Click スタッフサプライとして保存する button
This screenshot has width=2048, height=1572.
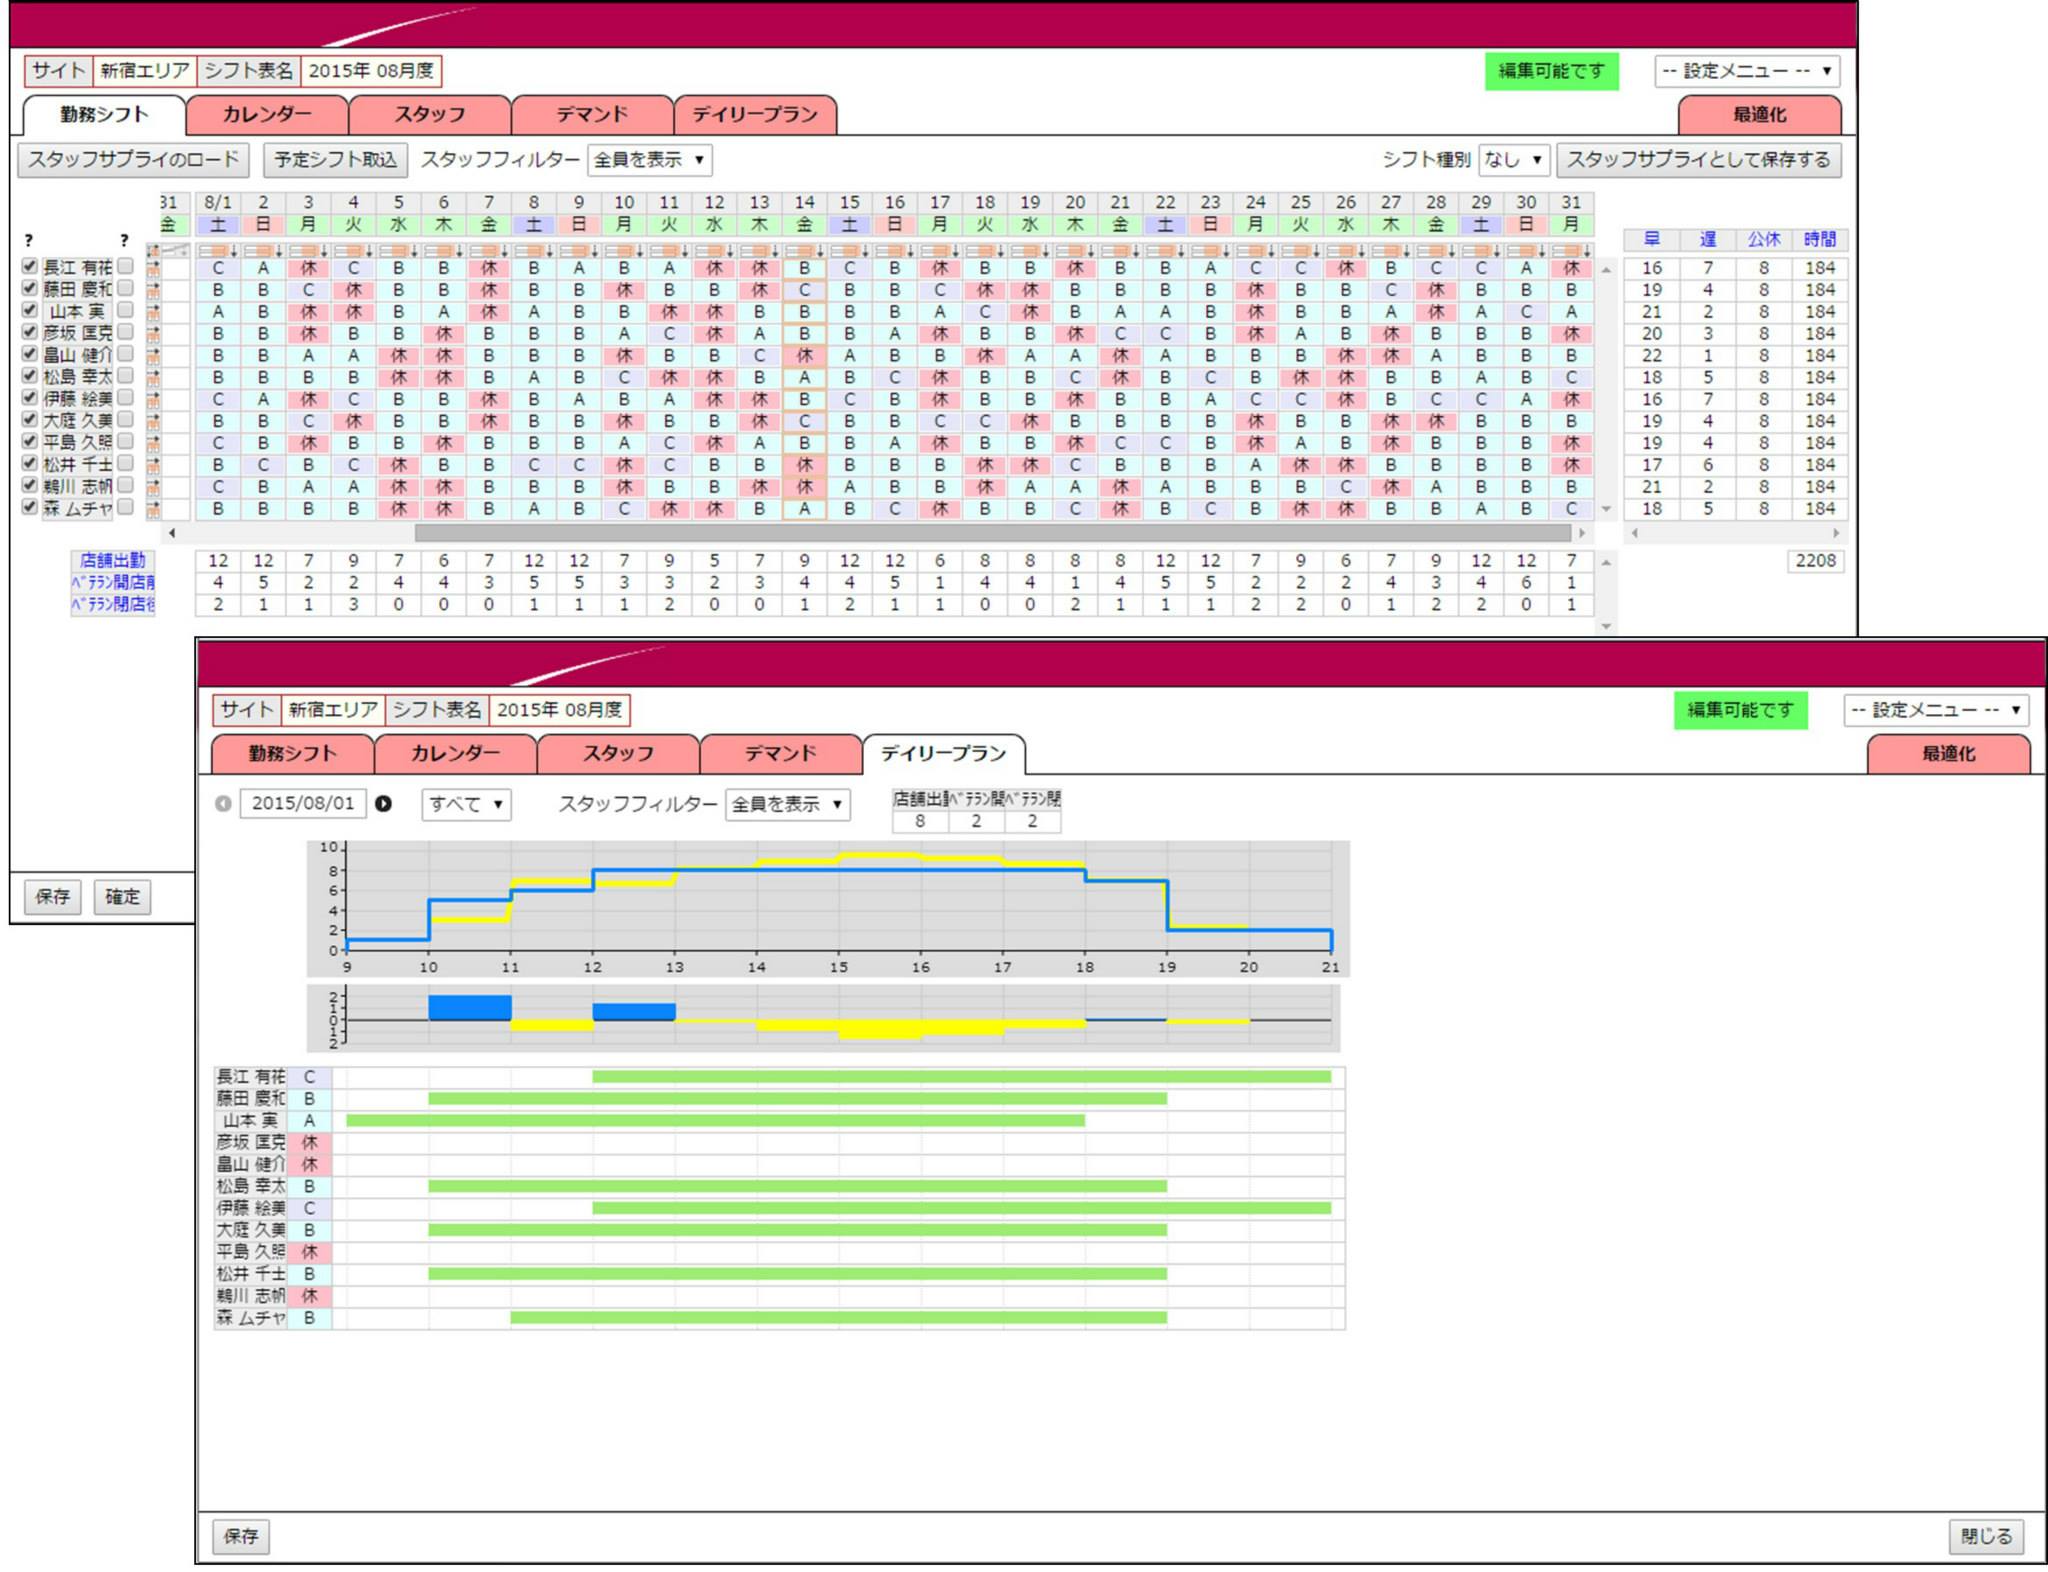point(1698,160)
